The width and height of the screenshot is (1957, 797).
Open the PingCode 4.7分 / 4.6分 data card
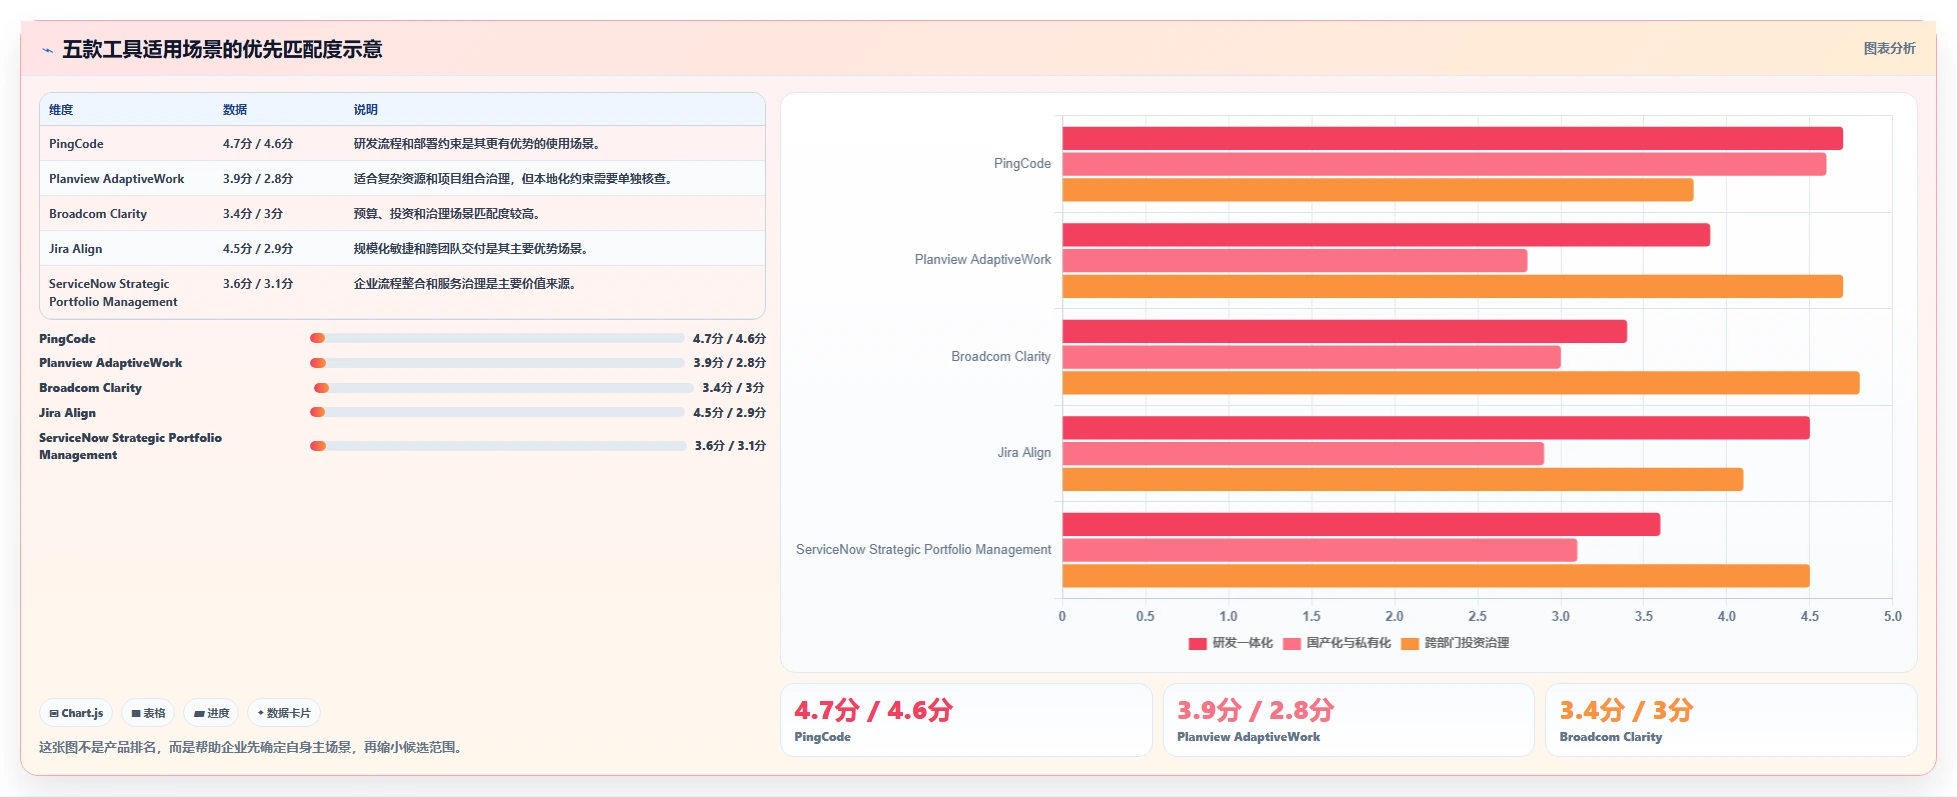click(x=966, y=720)
